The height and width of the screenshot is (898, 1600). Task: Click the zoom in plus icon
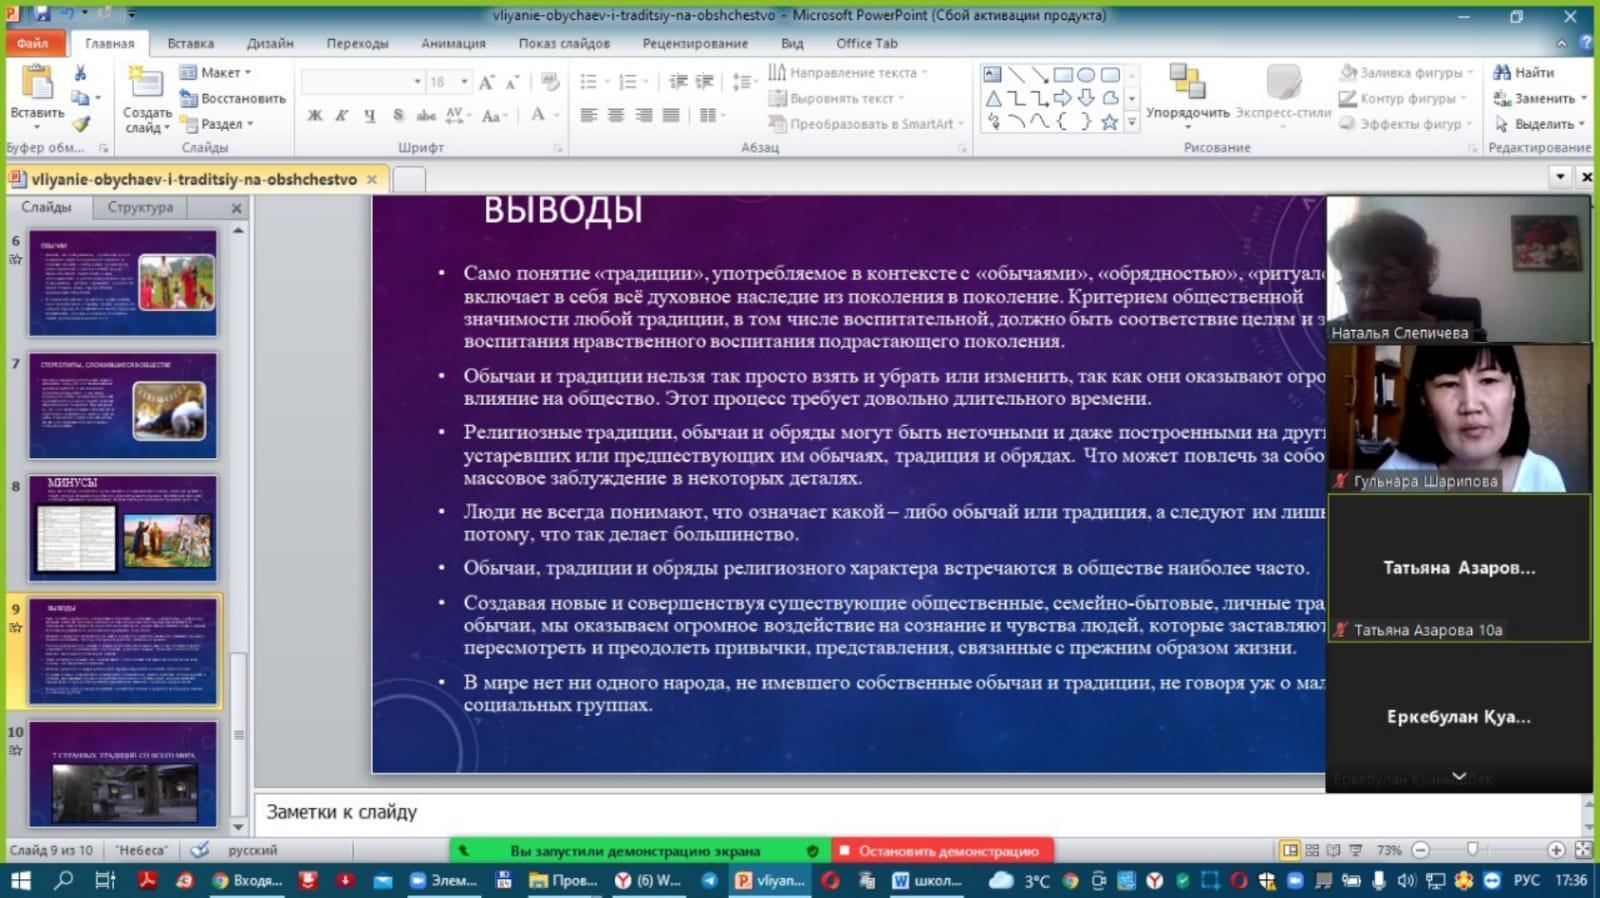pyautogui.click(x=1556, y=850)
